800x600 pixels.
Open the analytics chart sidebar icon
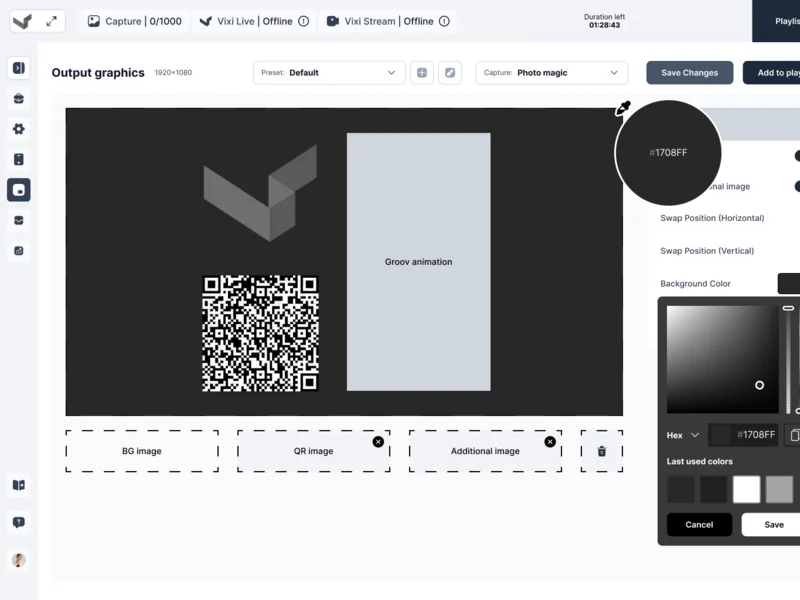pos(19,251)
